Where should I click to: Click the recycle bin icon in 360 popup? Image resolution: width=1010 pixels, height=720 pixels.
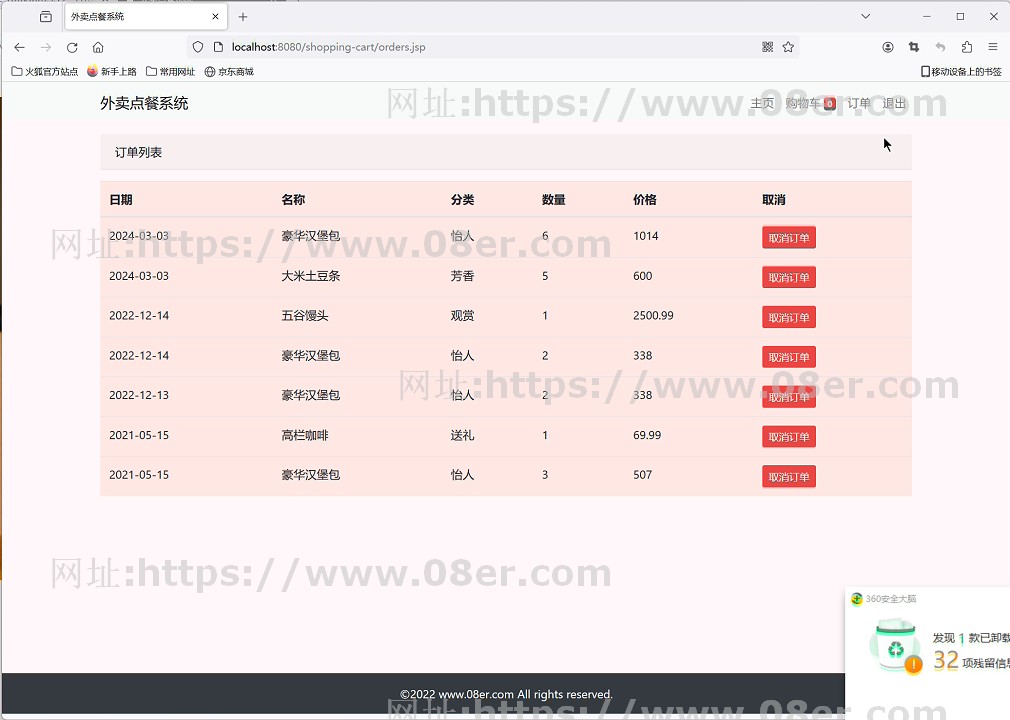coord(897,646)
